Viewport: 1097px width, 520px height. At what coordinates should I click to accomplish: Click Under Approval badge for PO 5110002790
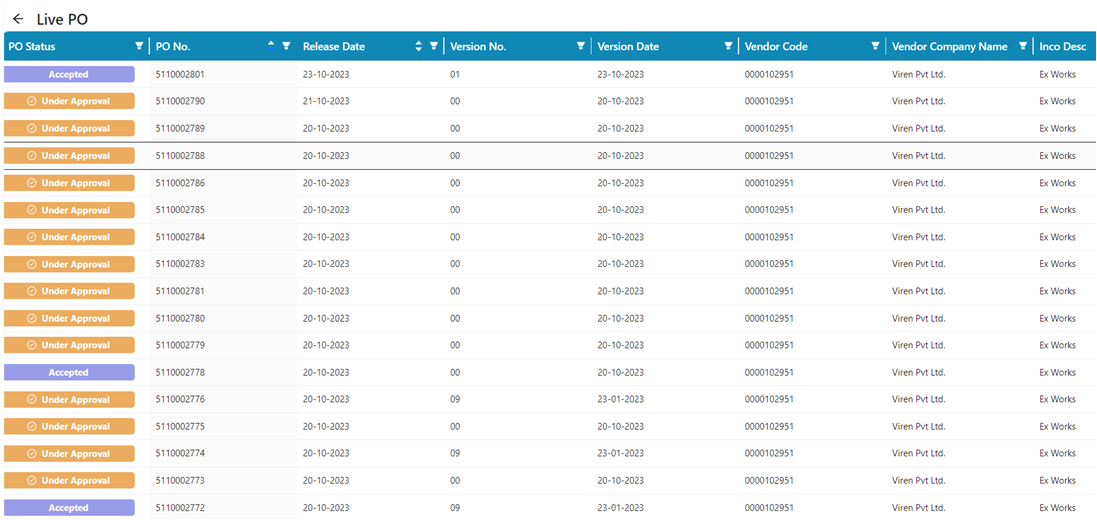[x=69, y=101]
